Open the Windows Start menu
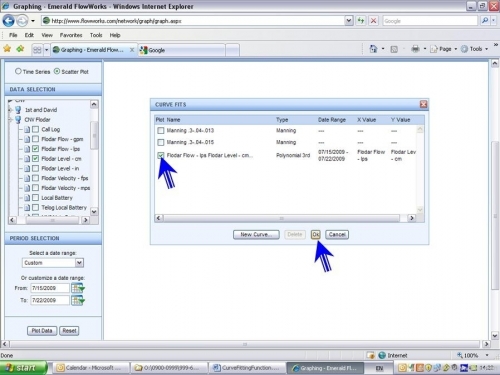The image size is (500, 375). [23, 368]
